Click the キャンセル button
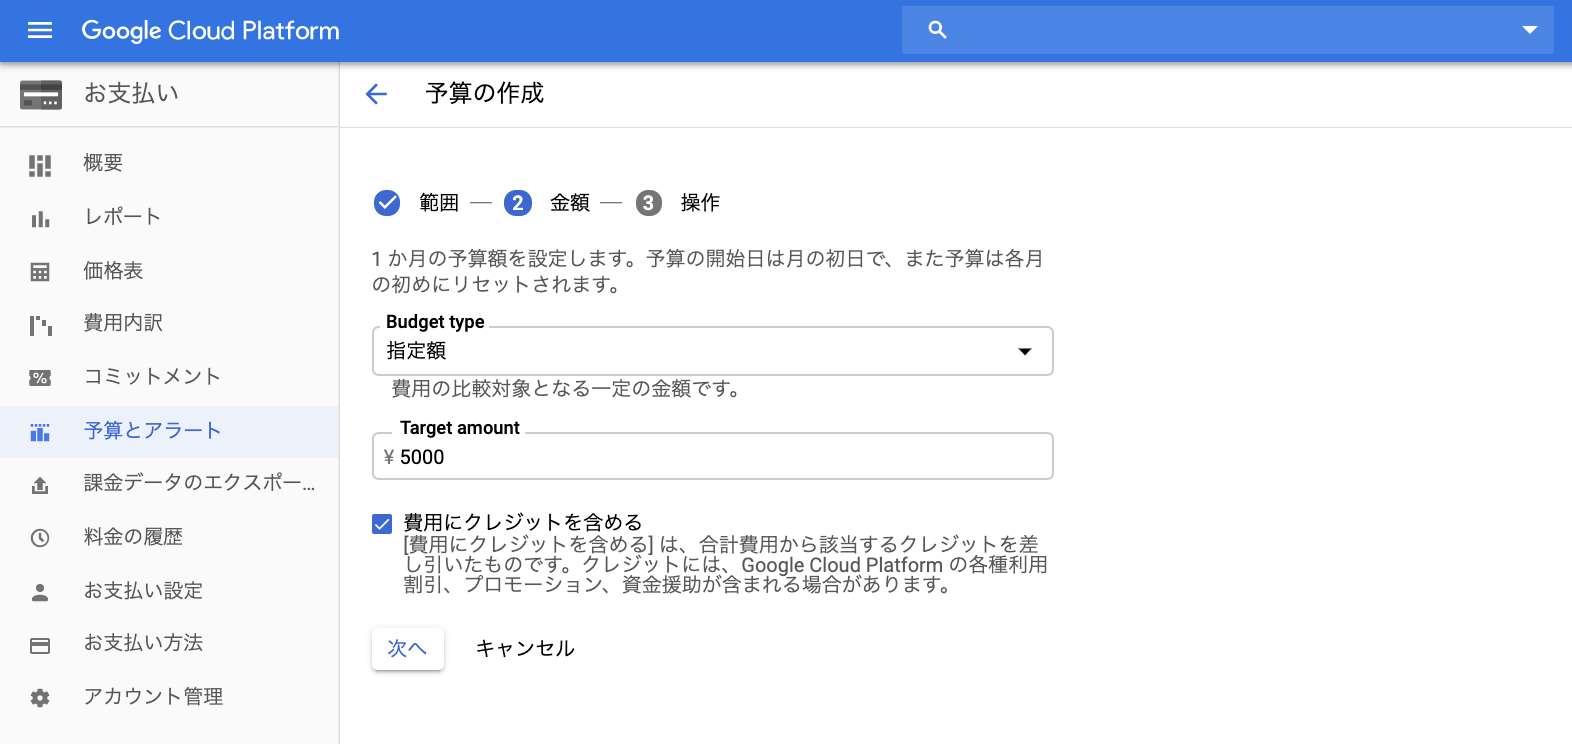Screen dimensions: 1572x744 point(525,649)
